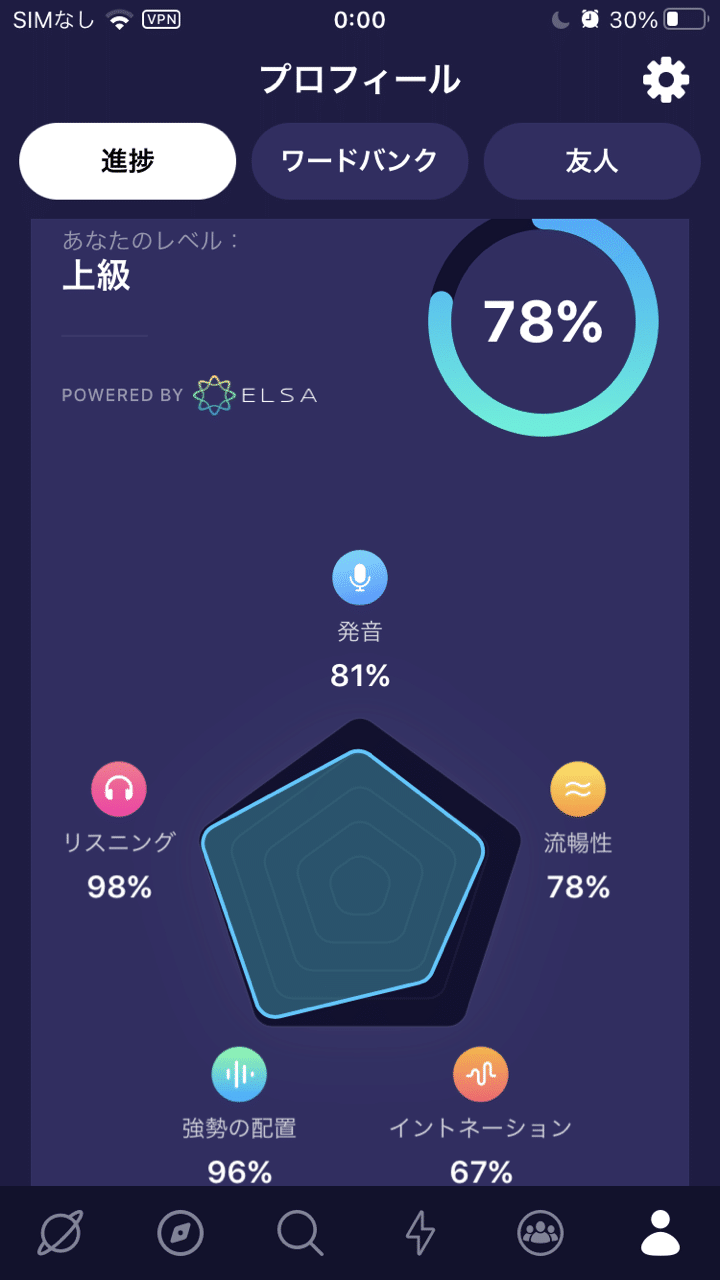Open the compass discover tab

tap(180, 1233)
